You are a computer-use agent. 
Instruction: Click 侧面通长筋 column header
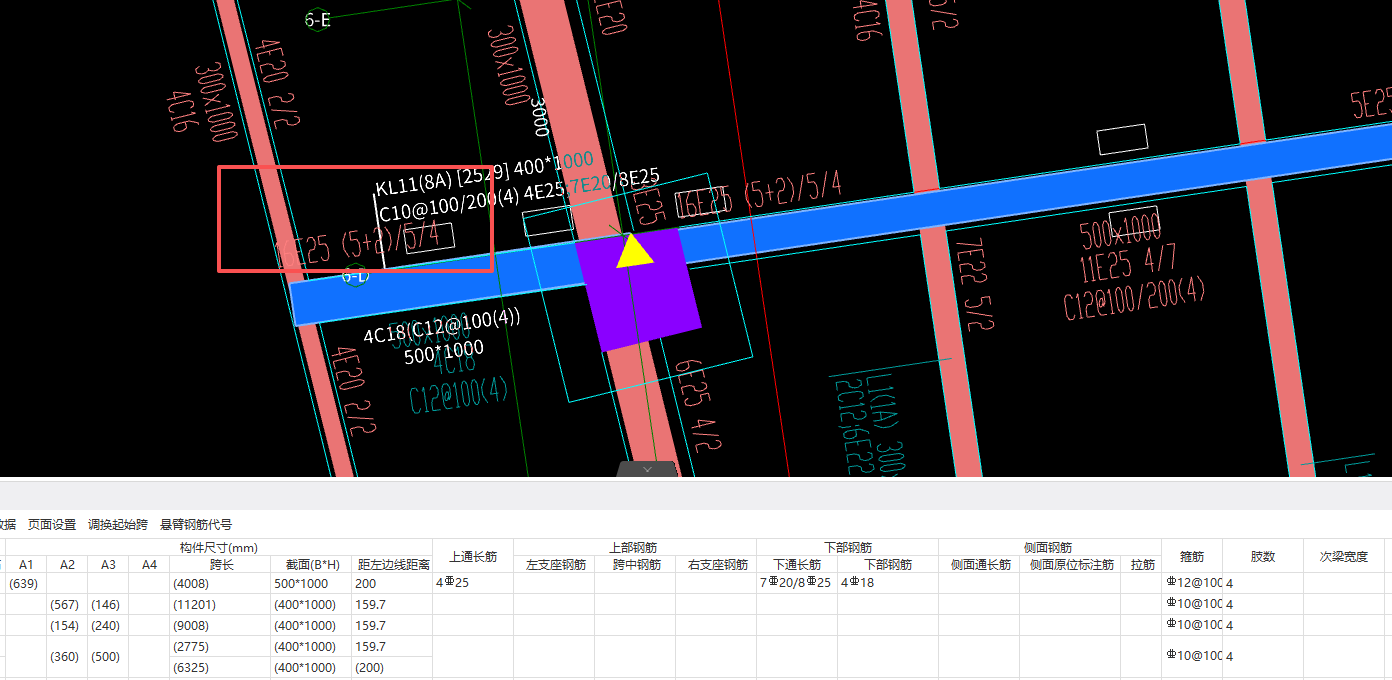(979, 565)
